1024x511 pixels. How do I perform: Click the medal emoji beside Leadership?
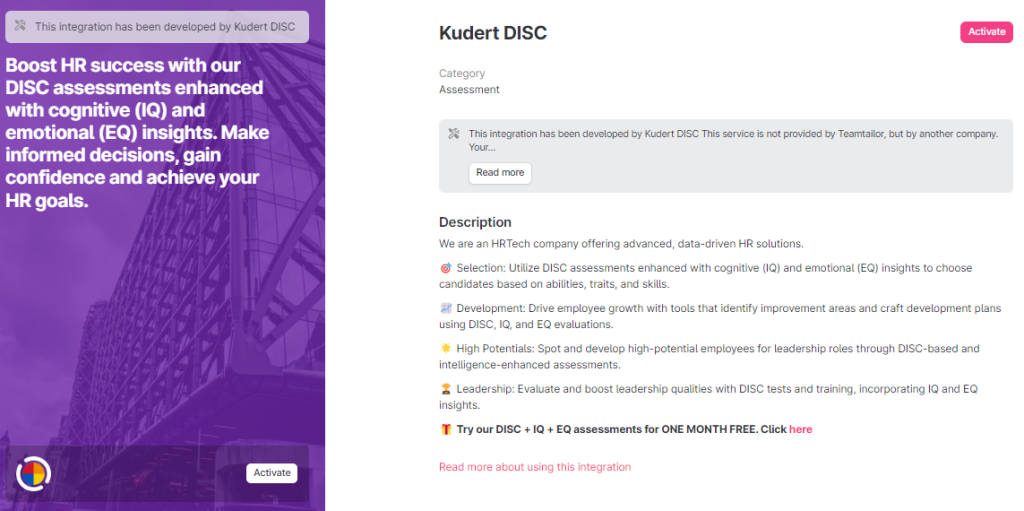click(x=446, y=389)
